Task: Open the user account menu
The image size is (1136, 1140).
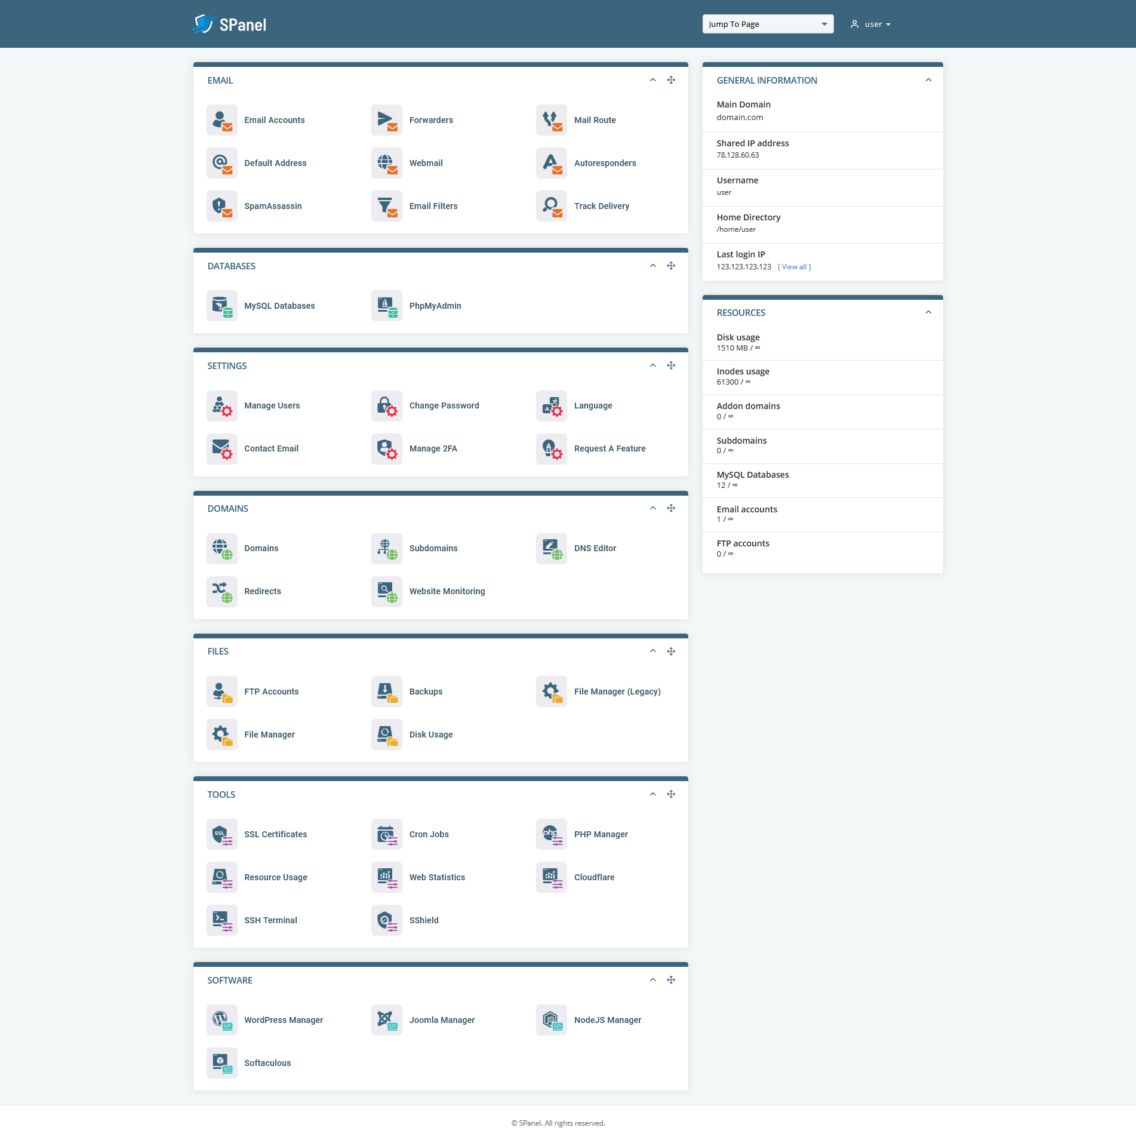Action: [869, 23]
